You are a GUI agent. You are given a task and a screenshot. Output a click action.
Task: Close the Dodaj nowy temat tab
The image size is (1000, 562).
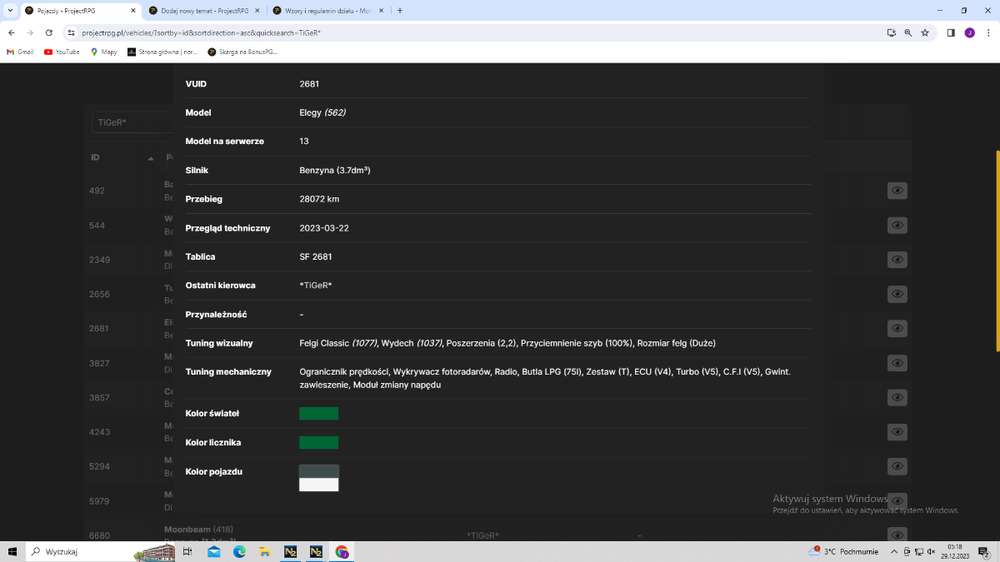coord(257,10)
